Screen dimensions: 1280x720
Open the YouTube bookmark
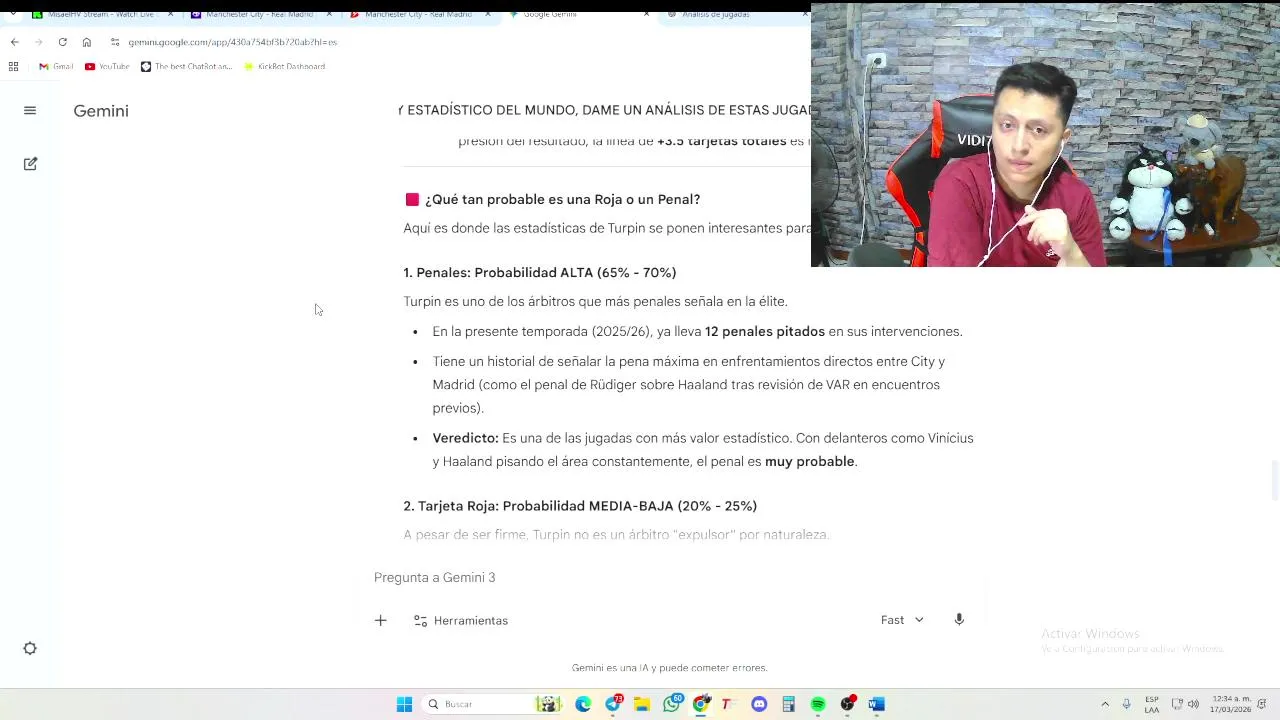(x=107, y=67)
